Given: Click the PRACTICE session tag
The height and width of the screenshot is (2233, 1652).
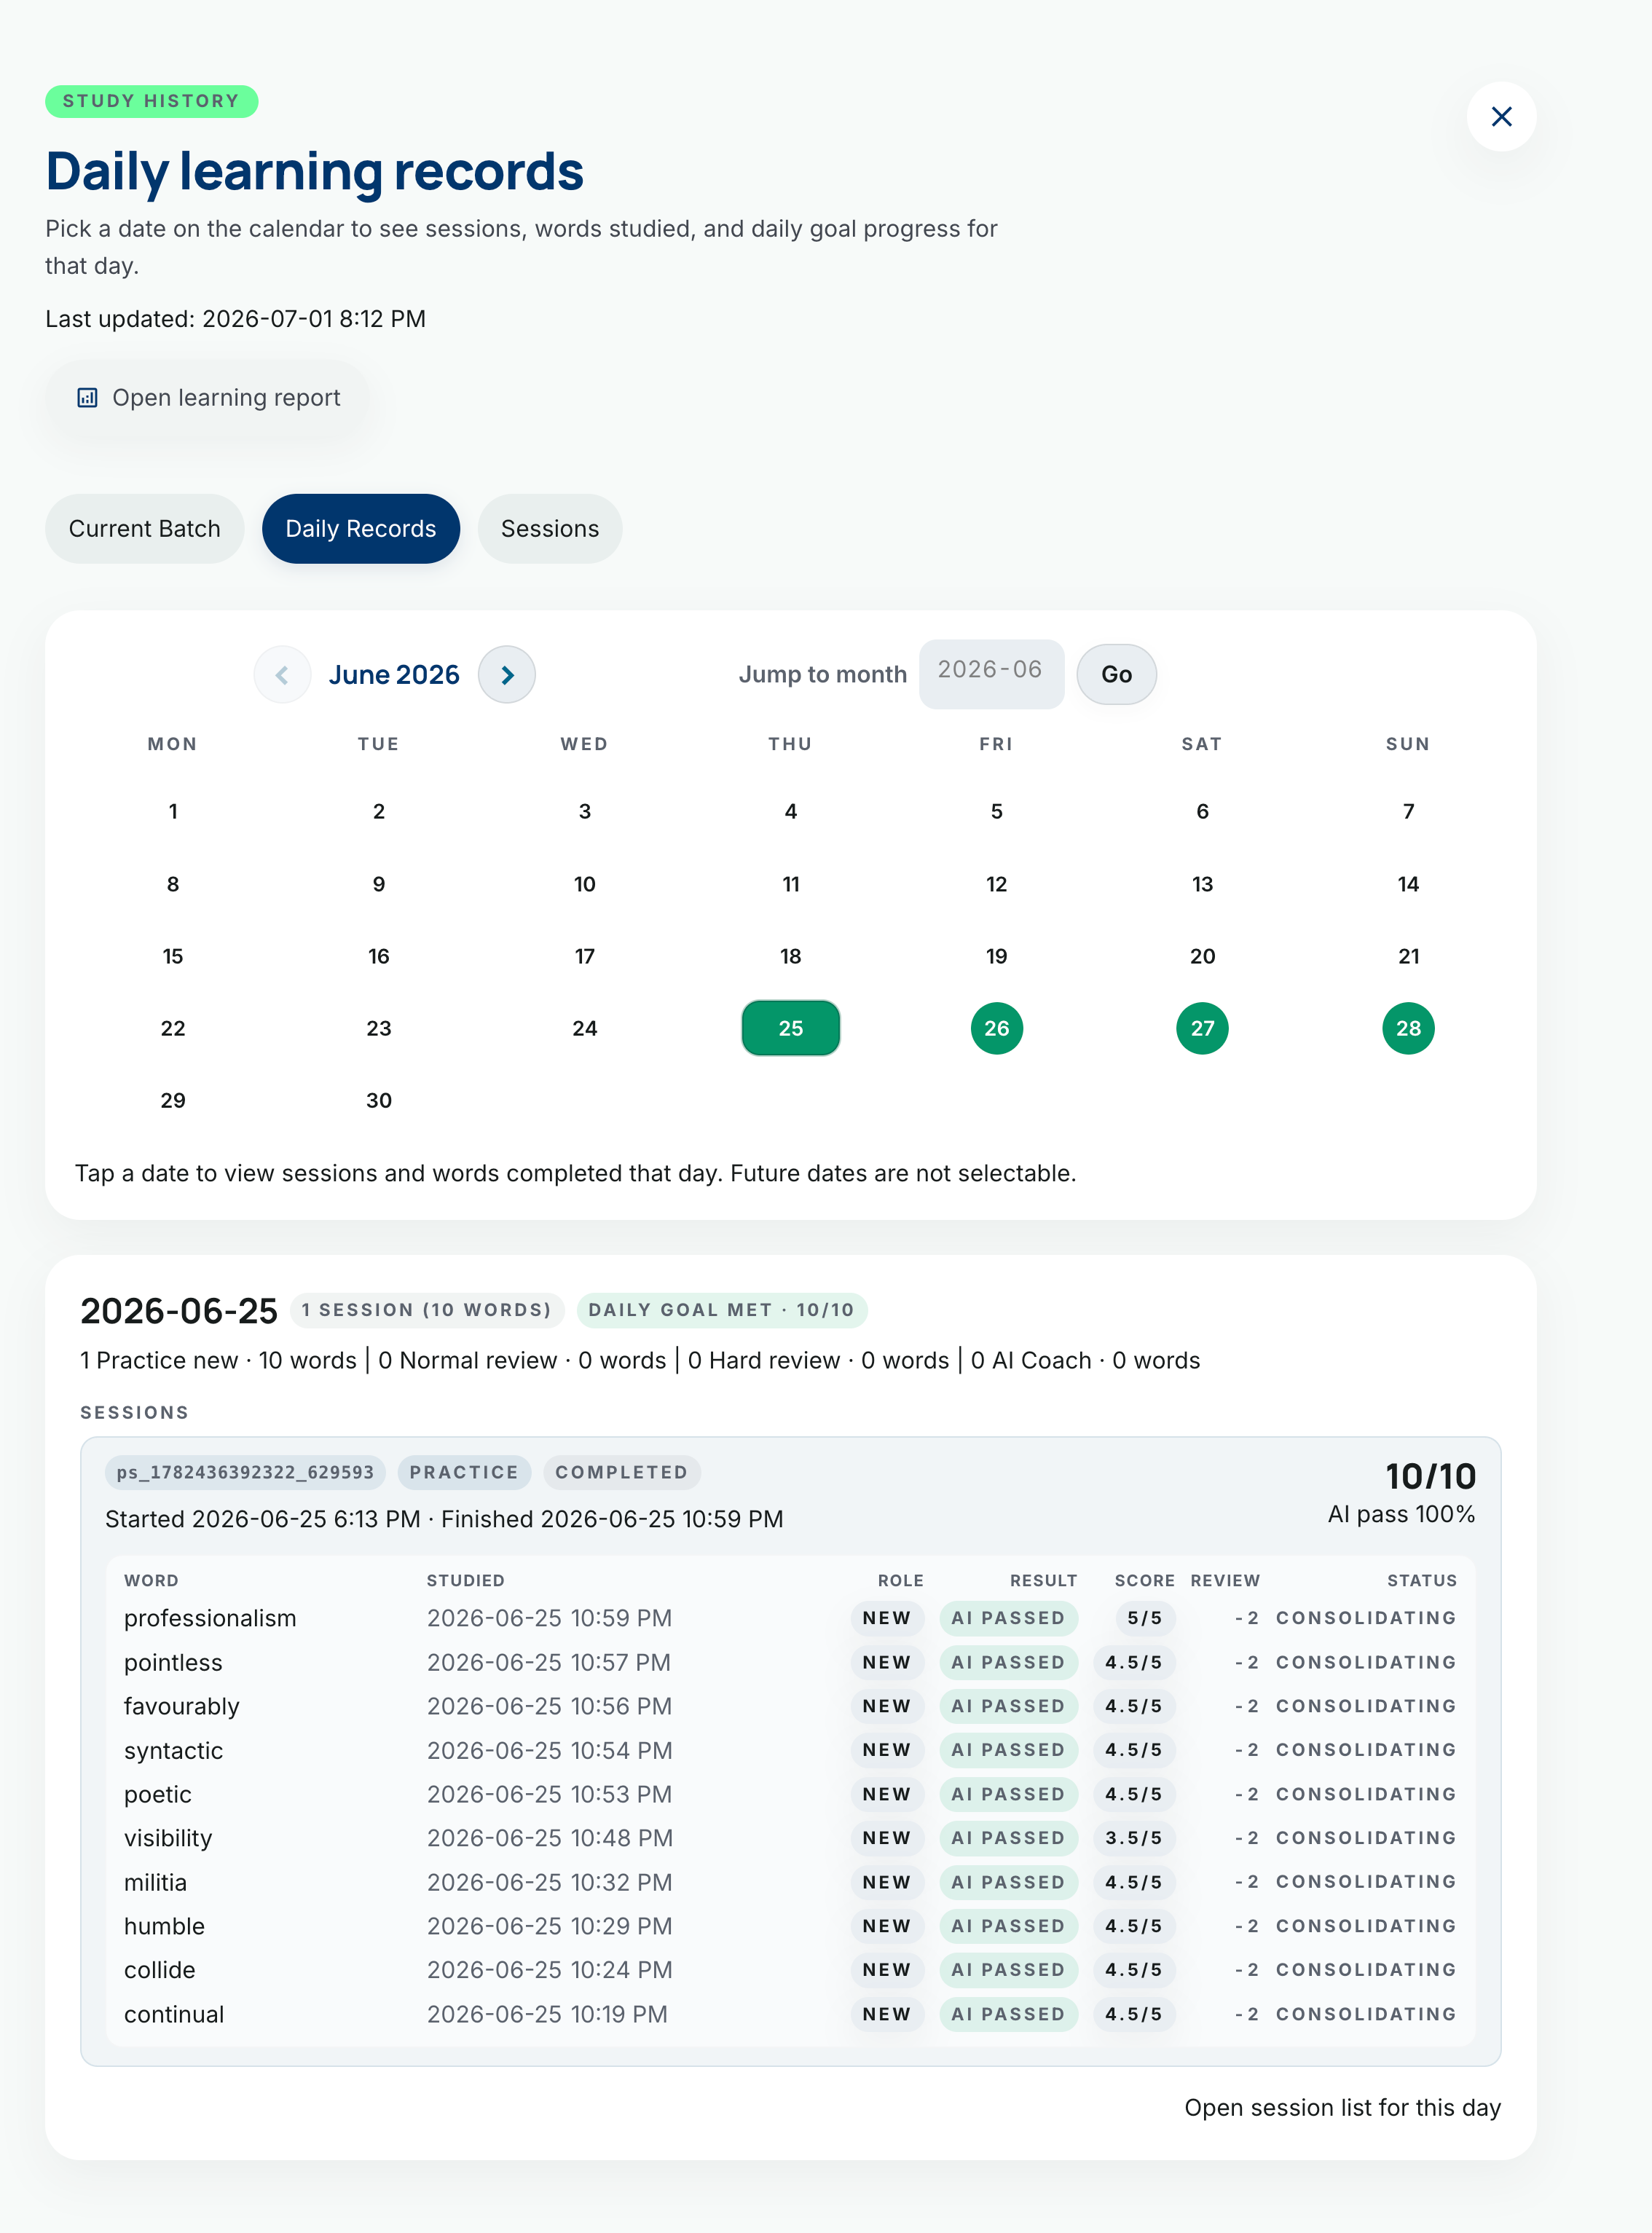Looking at the screenshot, I should pos(464,1472).
